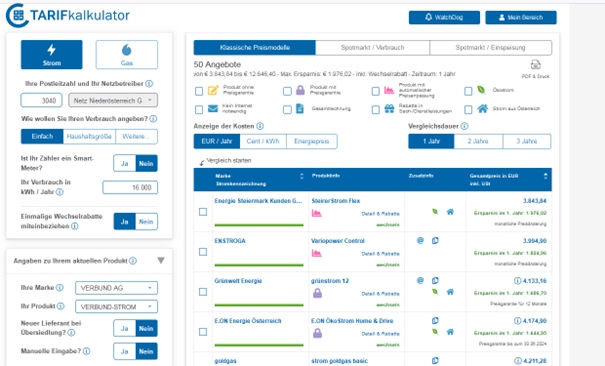Click info icon beside price 4.174,90

[517, 320]
